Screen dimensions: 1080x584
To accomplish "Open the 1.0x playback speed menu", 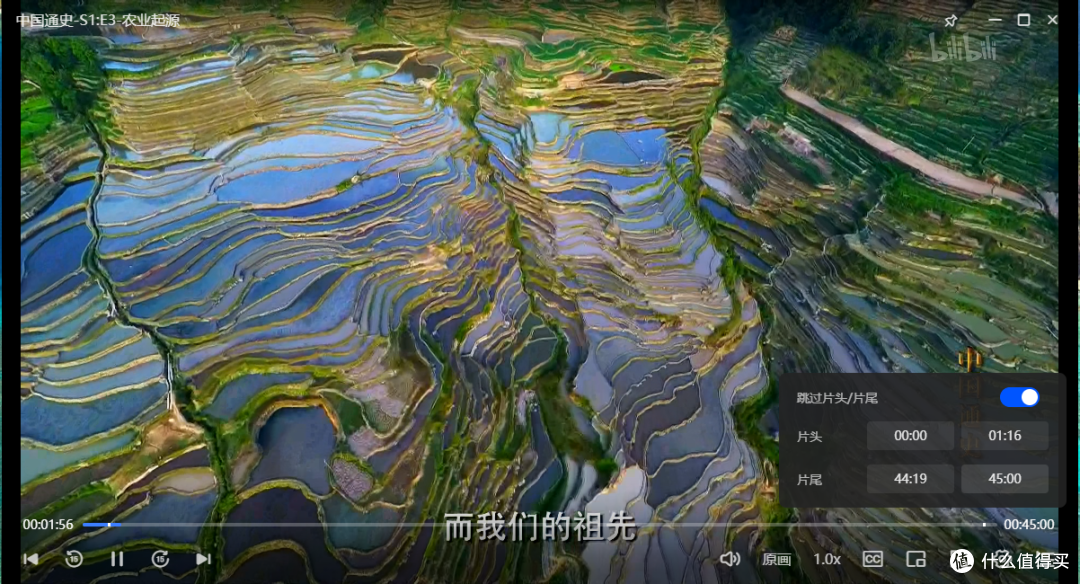I will tap(827, 559).
